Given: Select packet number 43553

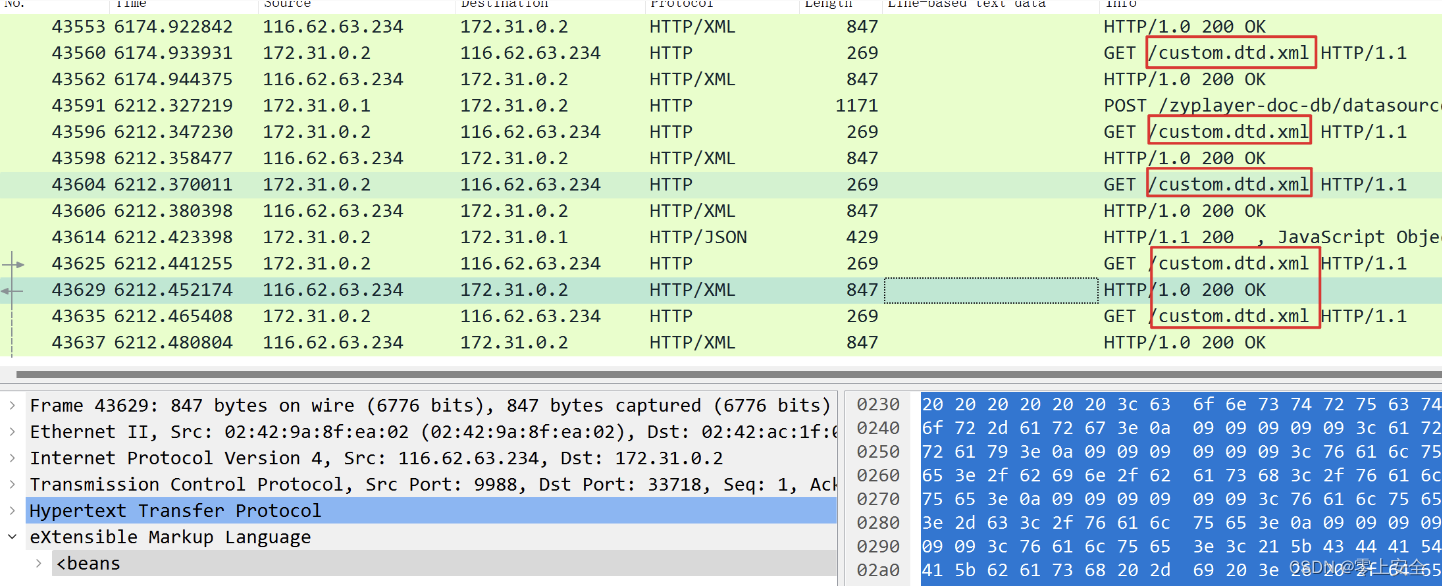Looking at the screenshot, I should [721, 27].
